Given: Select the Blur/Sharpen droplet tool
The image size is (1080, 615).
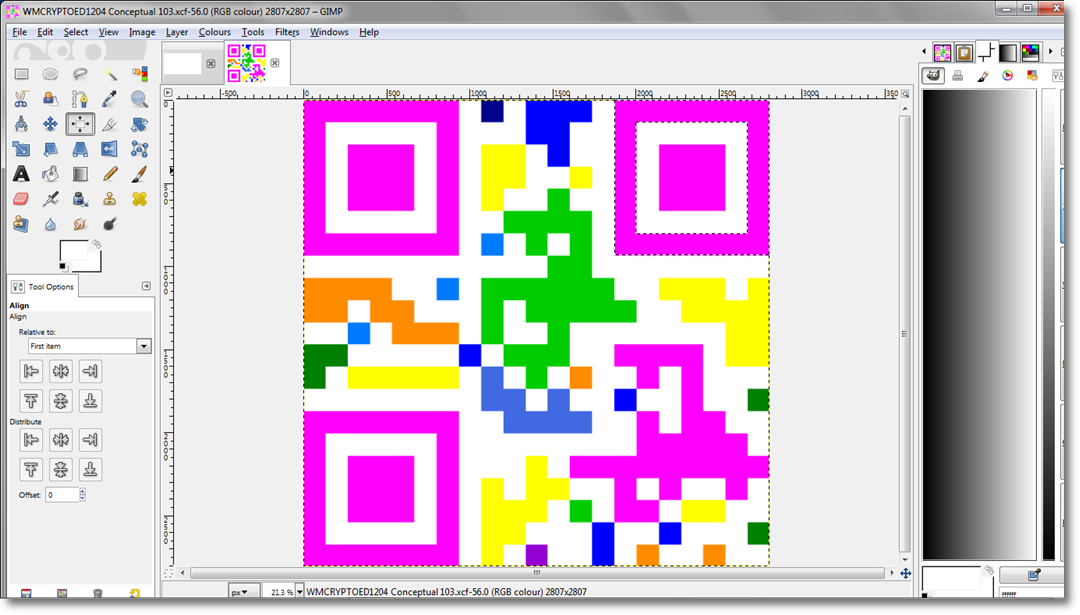Looking at the screenshot, I should coord(50,224).
